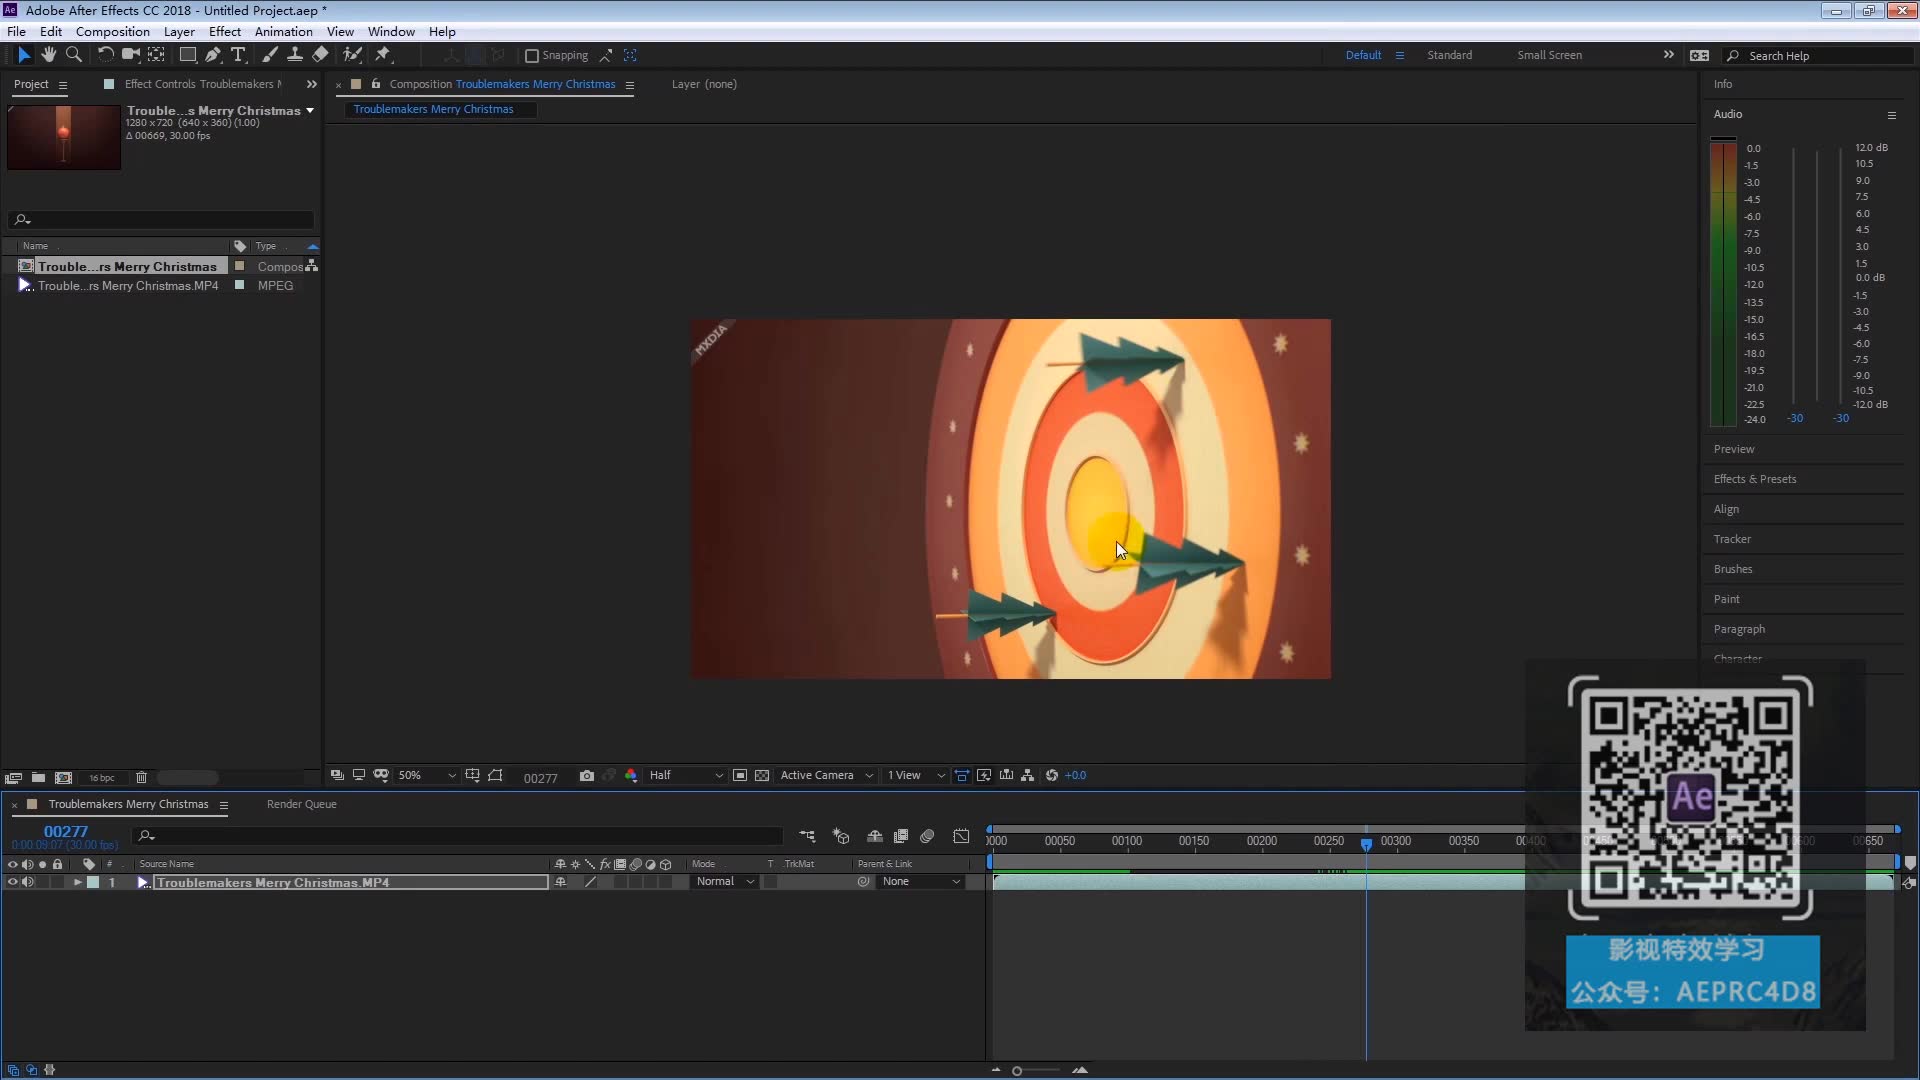1920x1080 pixels.
Task: Click the current time indicator on the timeline
Action: click(1366, 844)
